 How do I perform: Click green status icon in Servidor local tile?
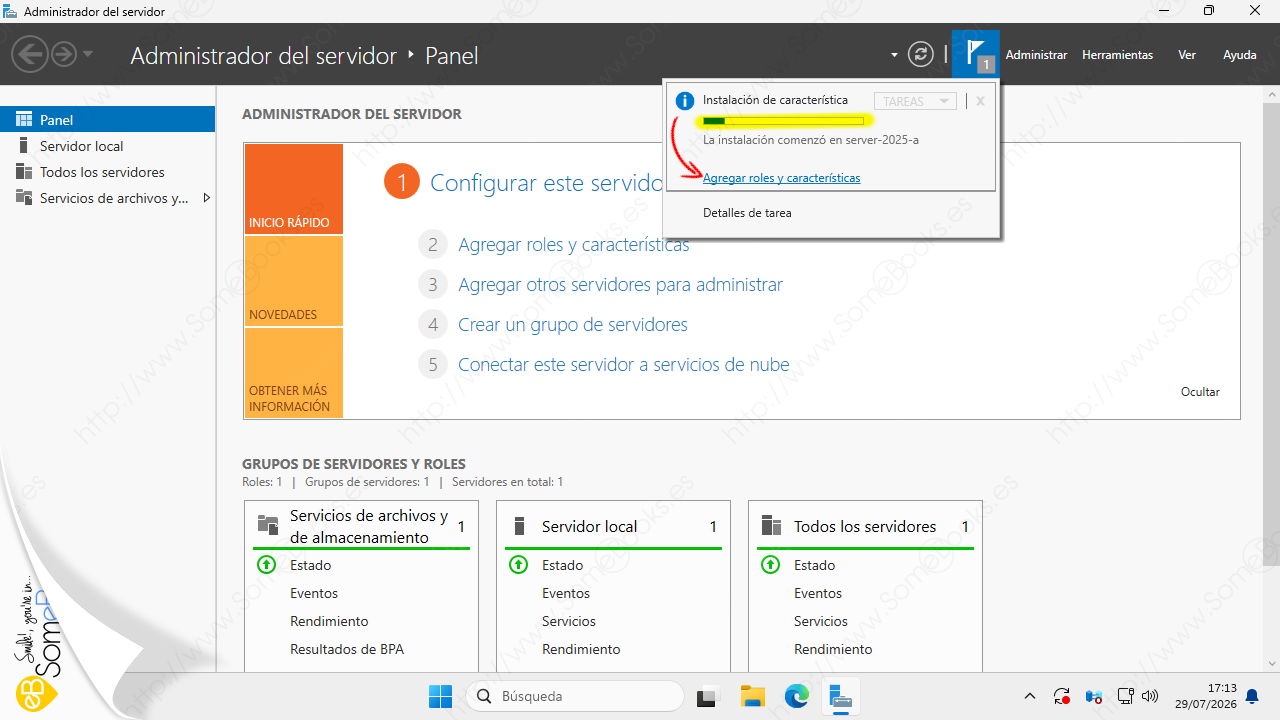pyautogui.click(x=518, y=565)
